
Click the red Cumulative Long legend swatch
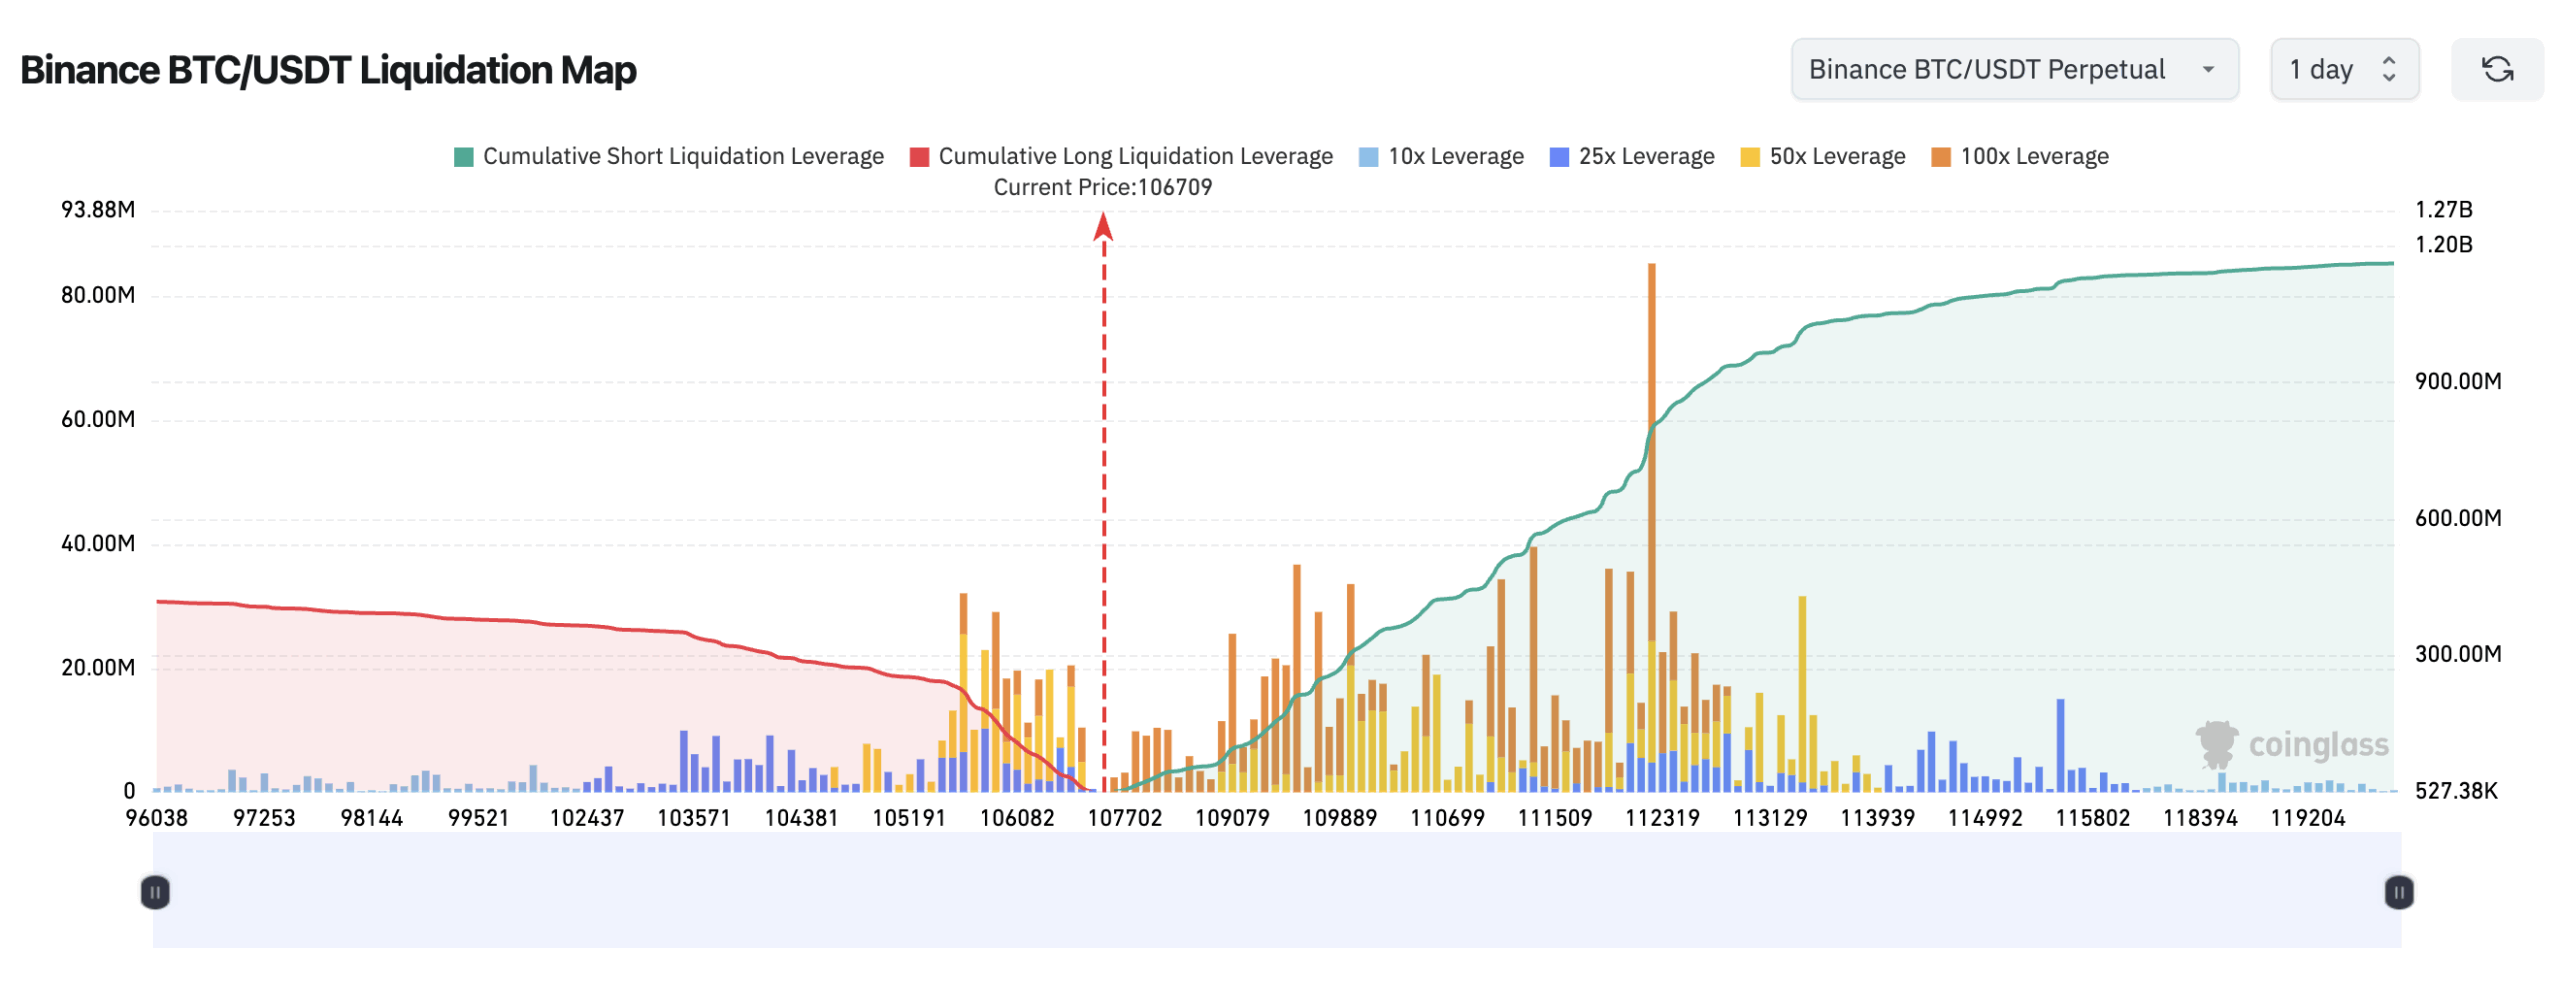(x=919, y=157)
